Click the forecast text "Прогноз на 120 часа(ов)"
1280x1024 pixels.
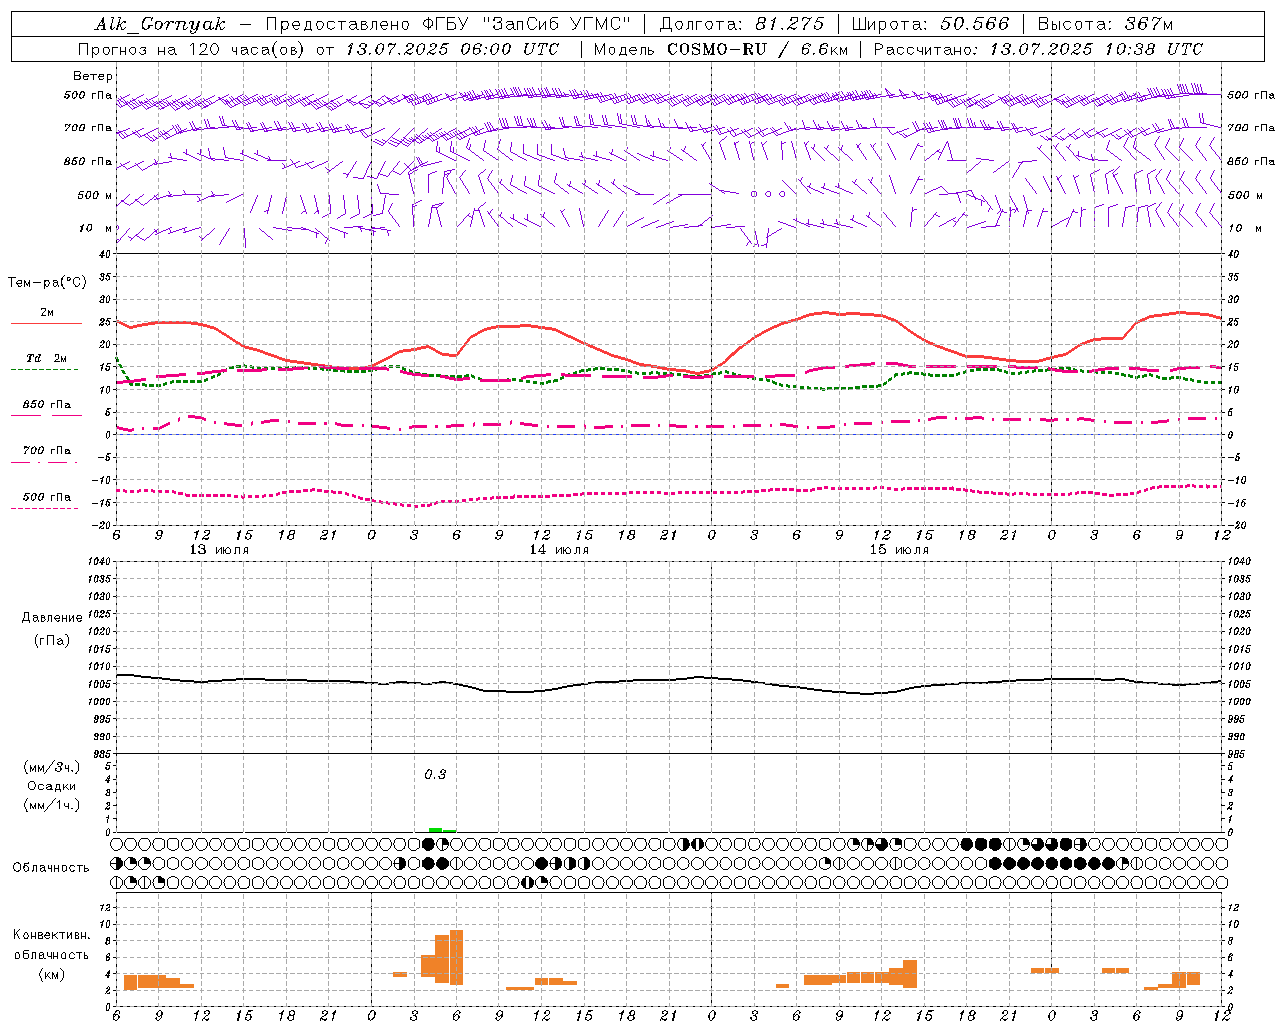click(x=192, y=49)
